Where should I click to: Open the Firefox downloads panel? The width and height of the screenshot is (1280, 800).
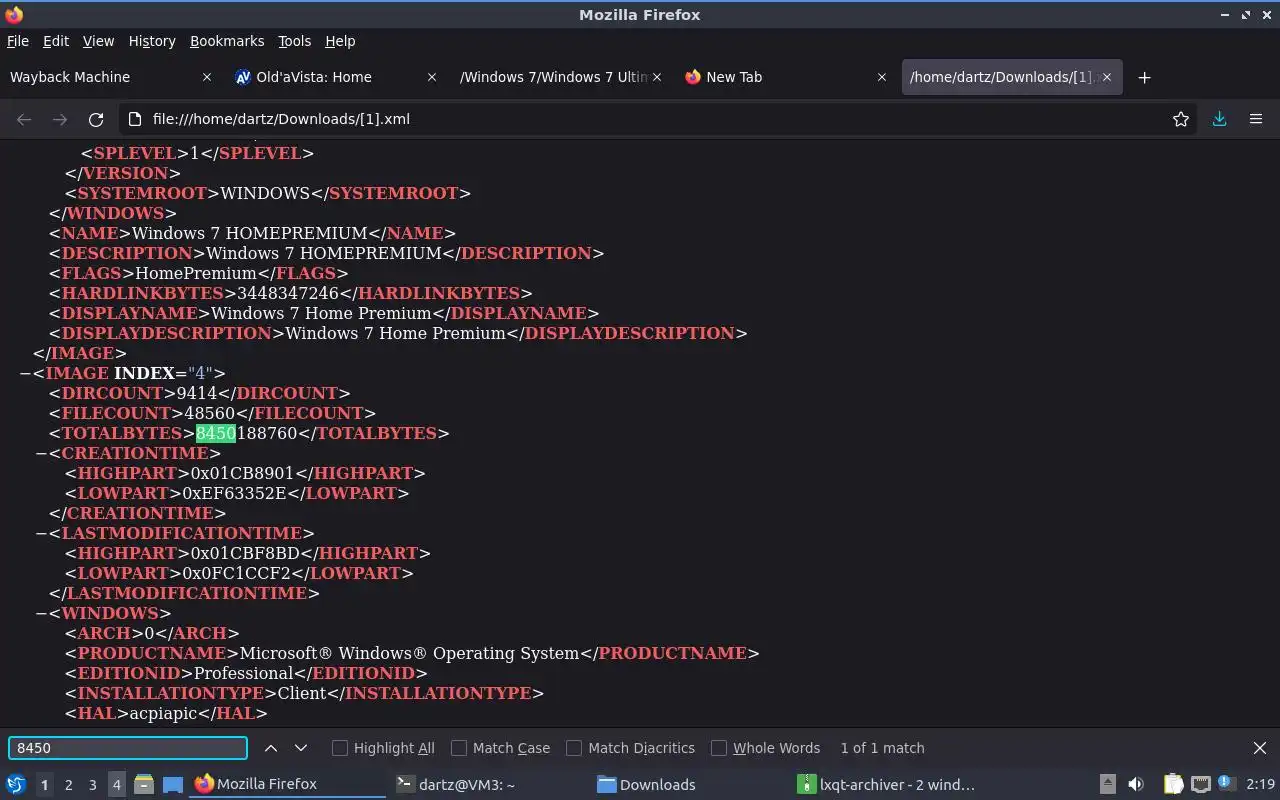coord(1220,119)
